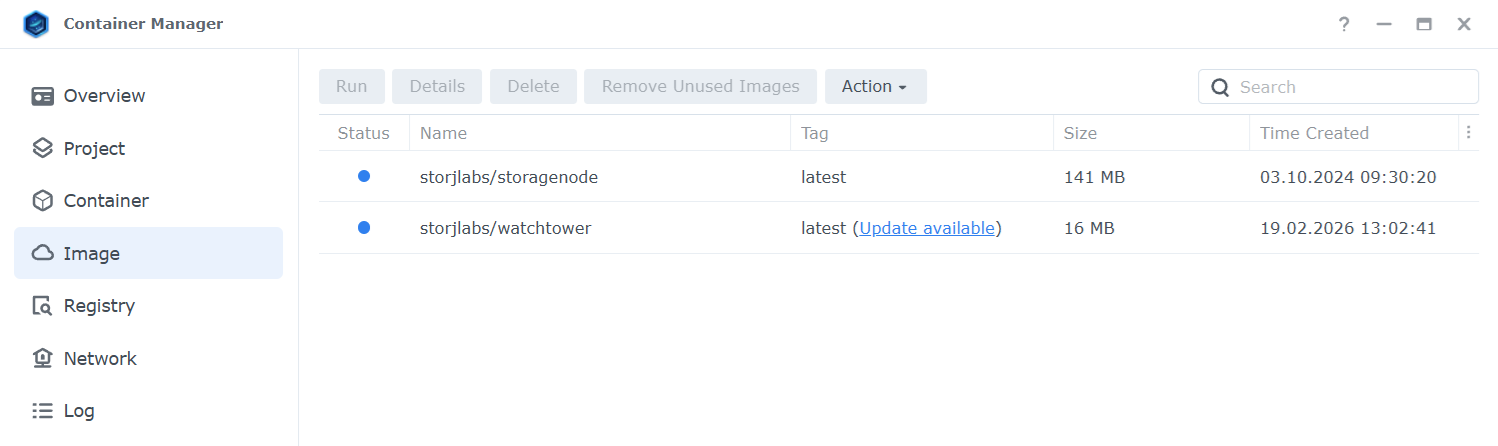
Task: Click the blue status dot for storagenode
Action: point(364,176)
